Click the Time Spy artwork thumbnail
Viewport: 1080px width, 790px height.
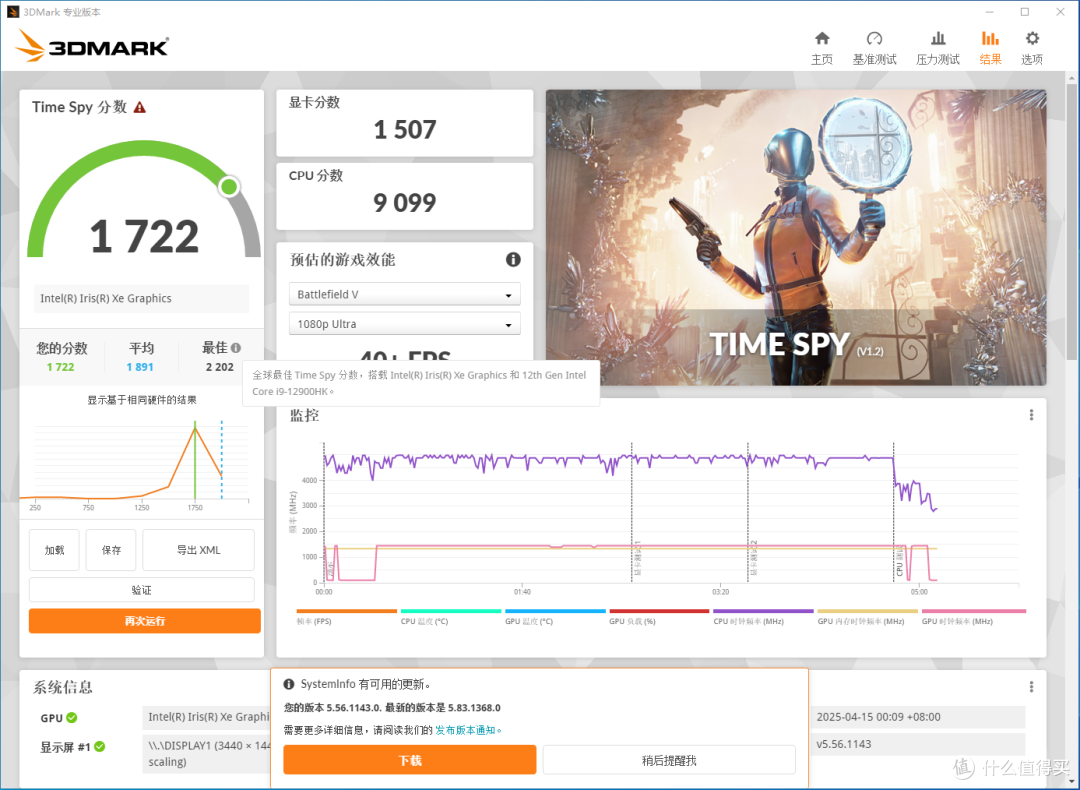[x=796, y=237]
